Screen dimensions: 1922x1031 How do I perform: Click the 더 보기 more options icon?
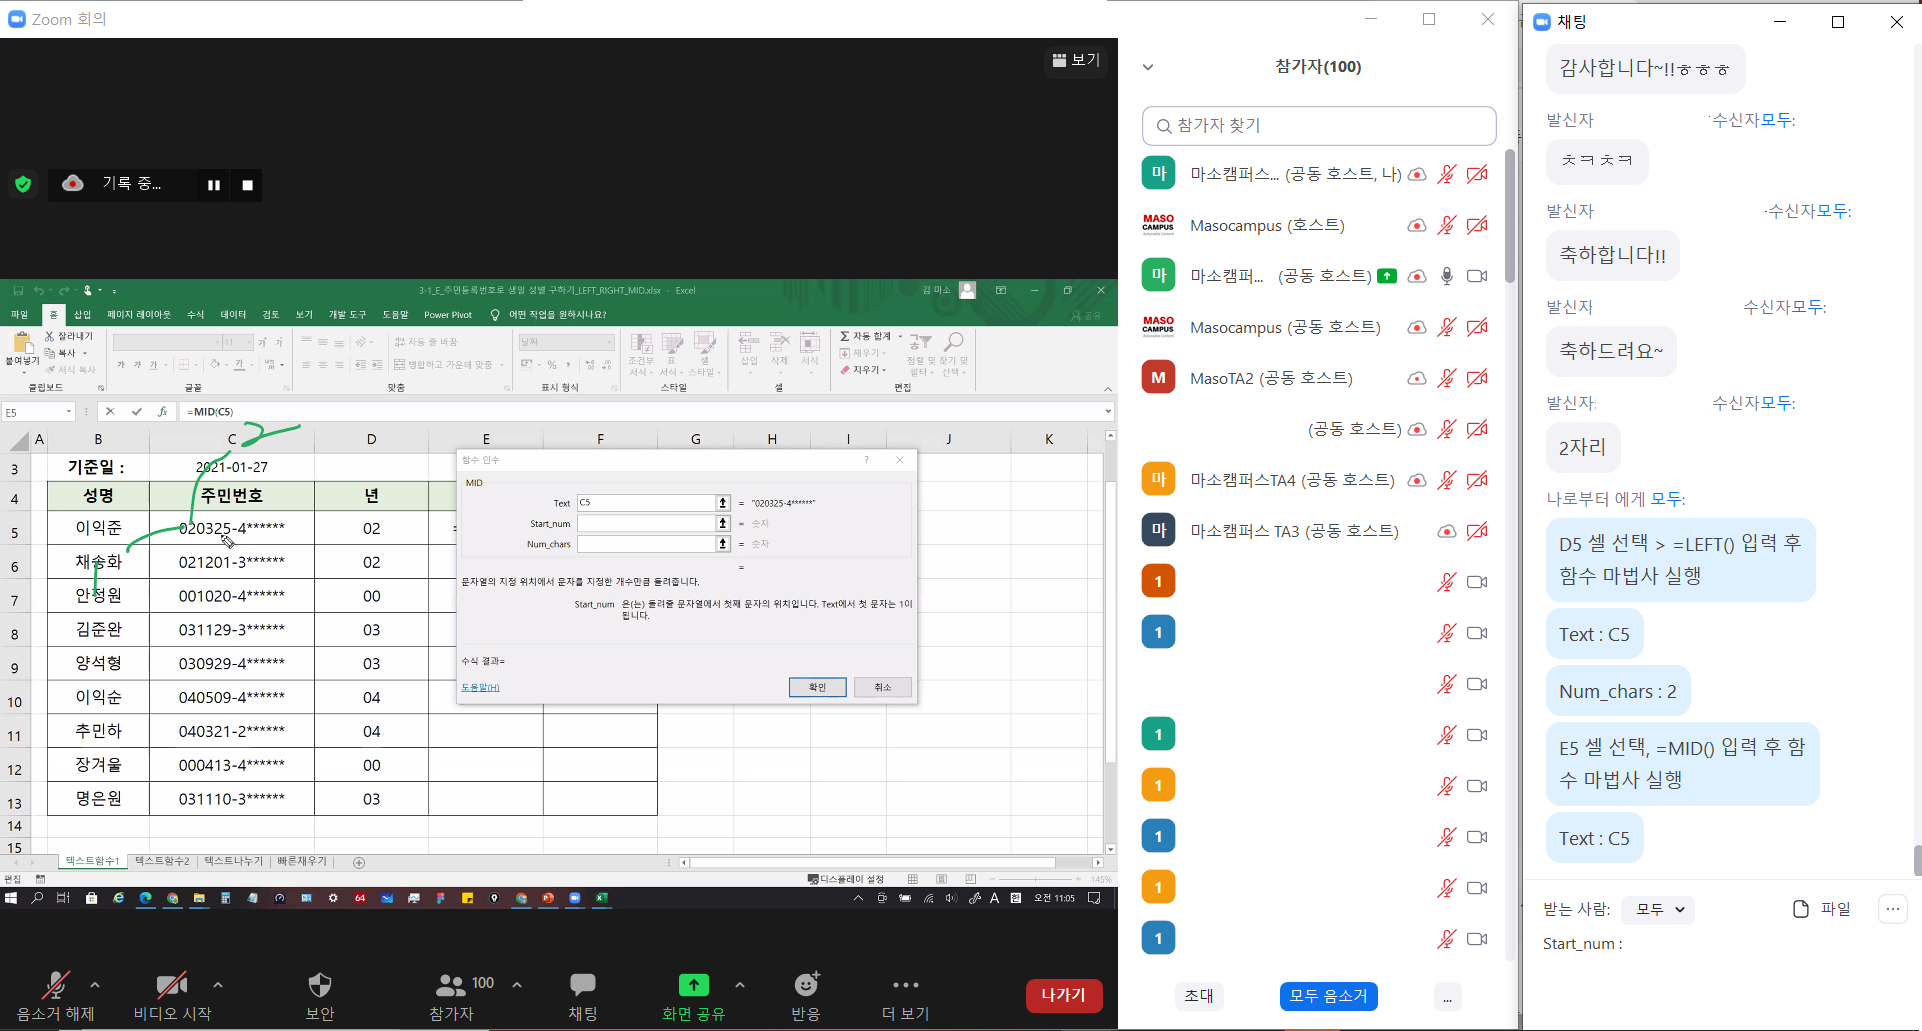click(x=905, y=986)
